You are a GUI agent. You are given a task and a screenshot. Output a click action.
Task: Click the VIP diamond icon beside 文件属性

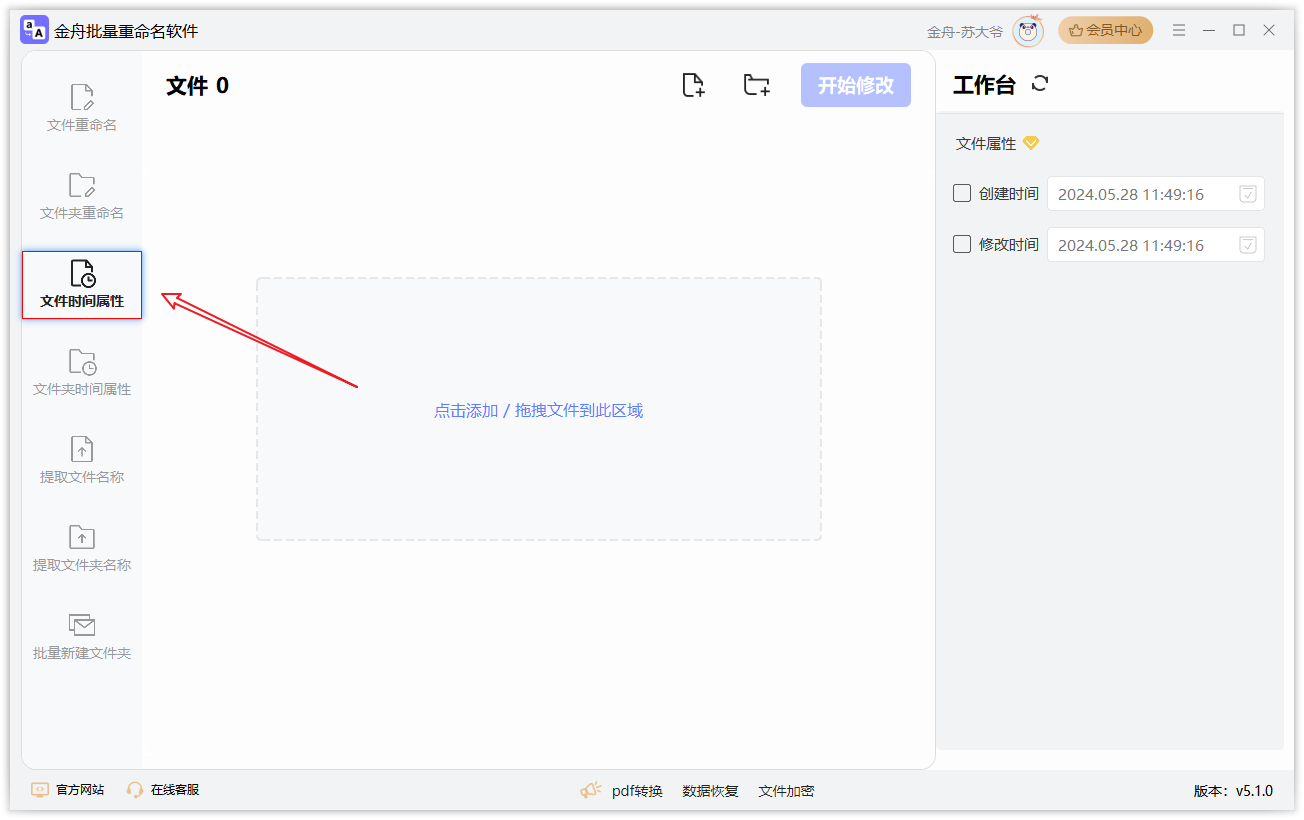point(1031,143)
